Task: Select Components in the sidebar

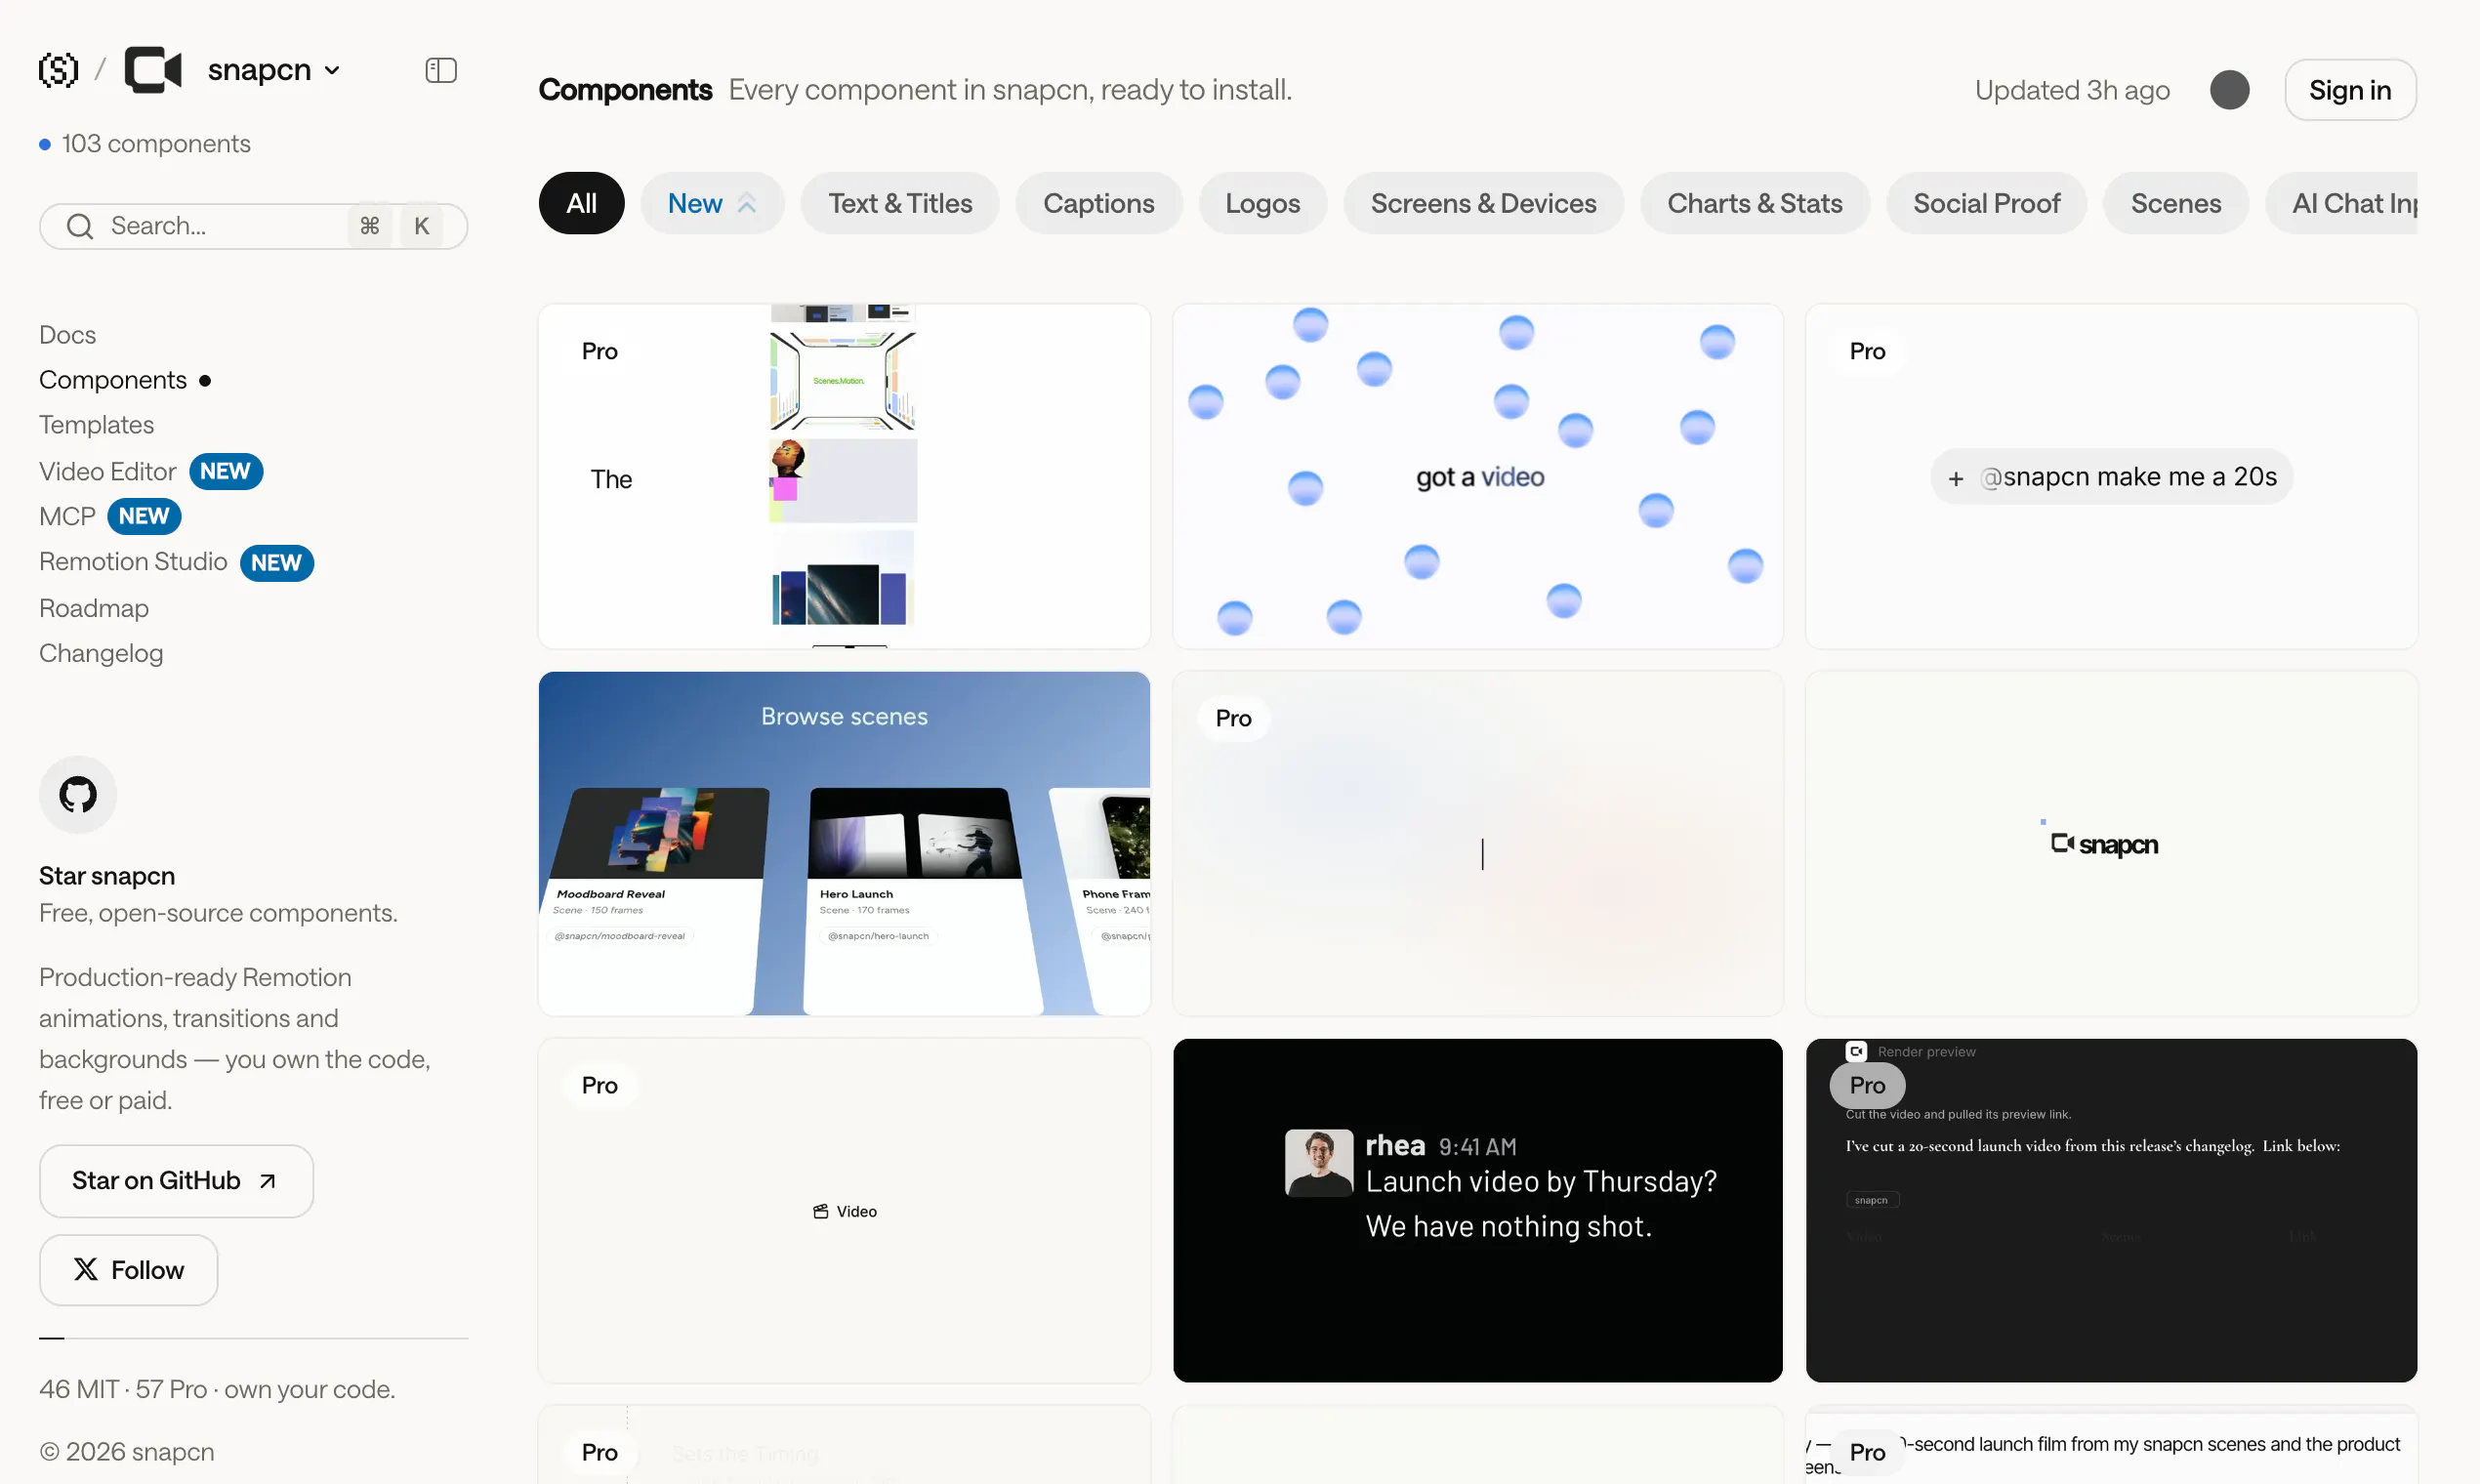Action: click(113, 380)
